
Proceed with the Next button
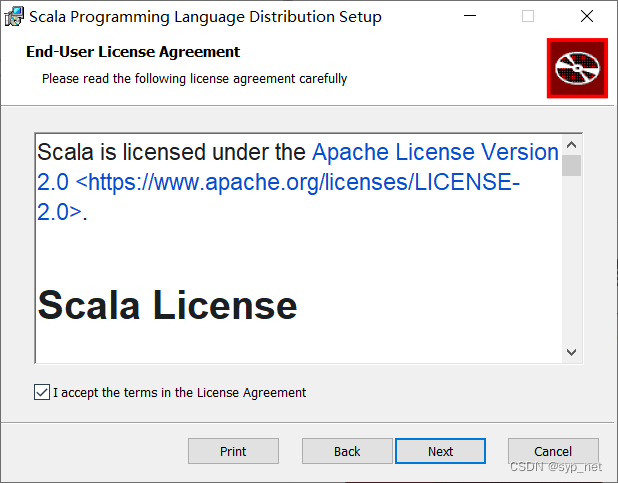pos(440,451)
